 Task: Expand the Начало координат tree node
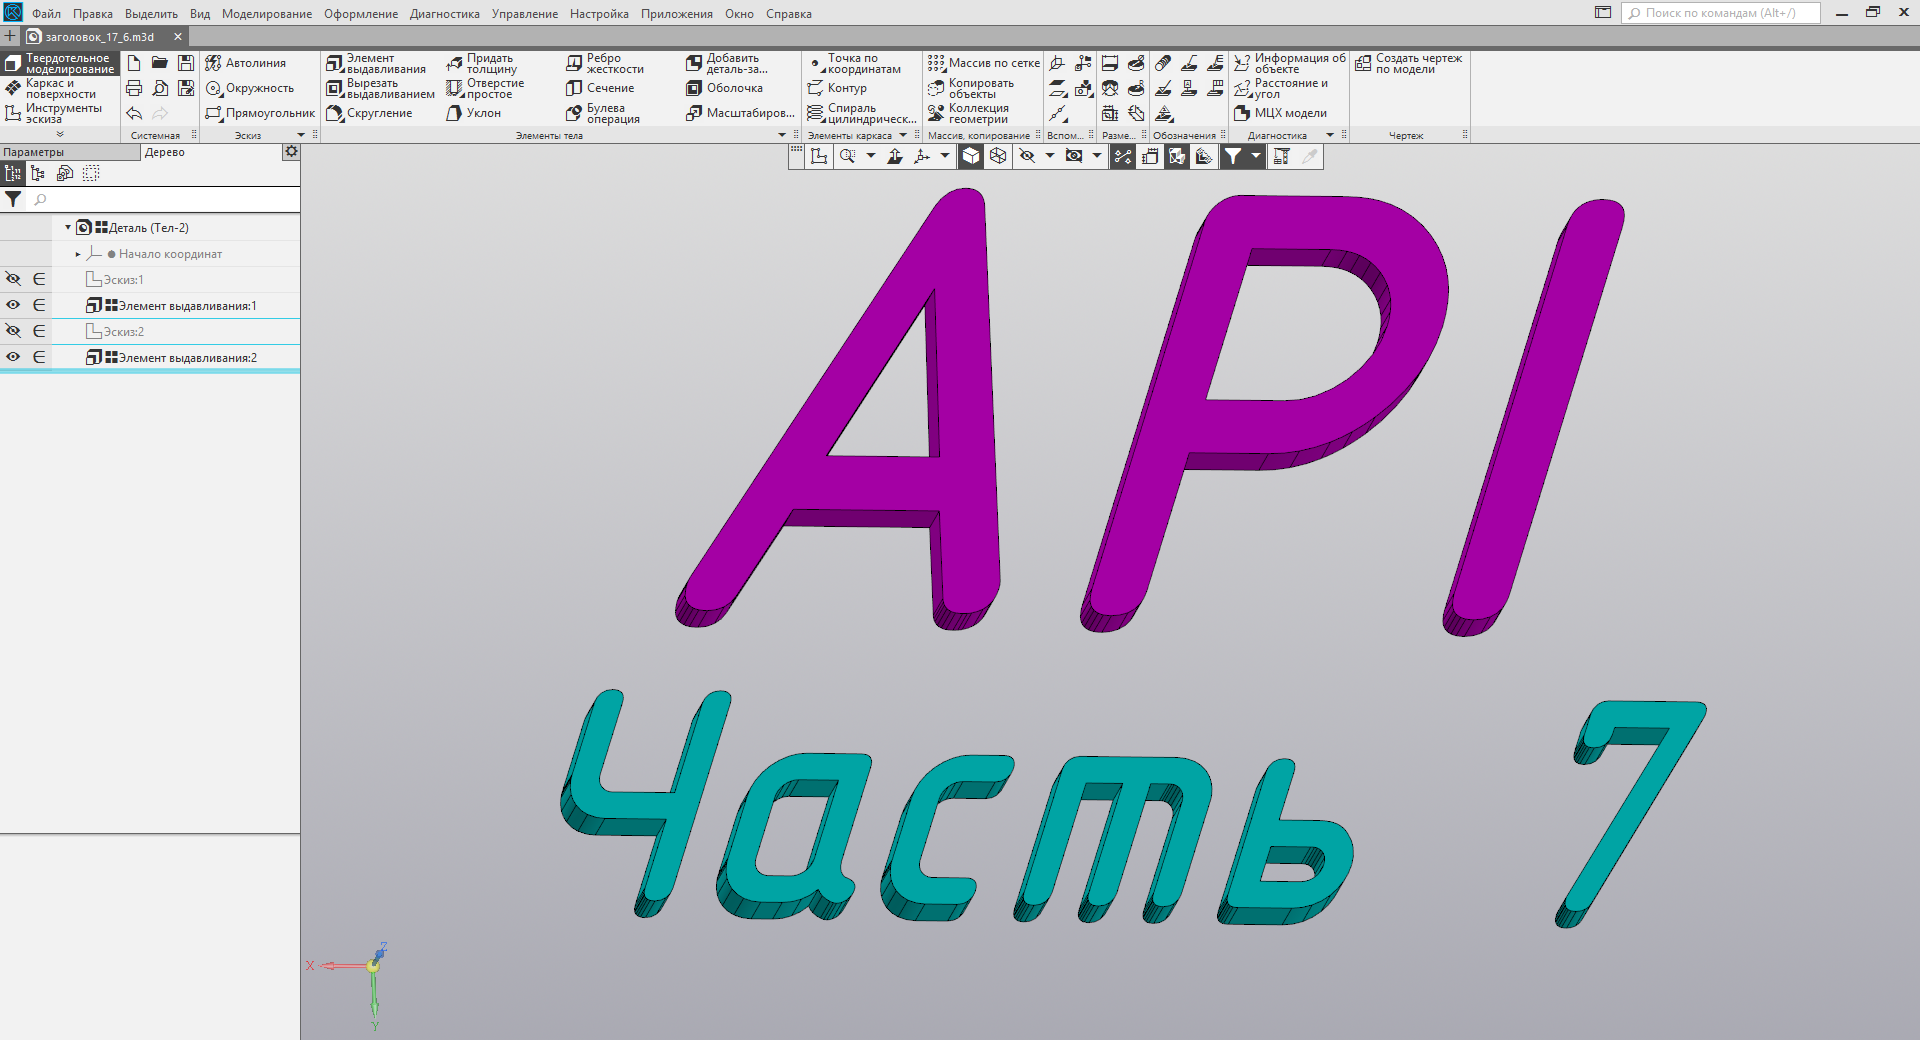77,254
